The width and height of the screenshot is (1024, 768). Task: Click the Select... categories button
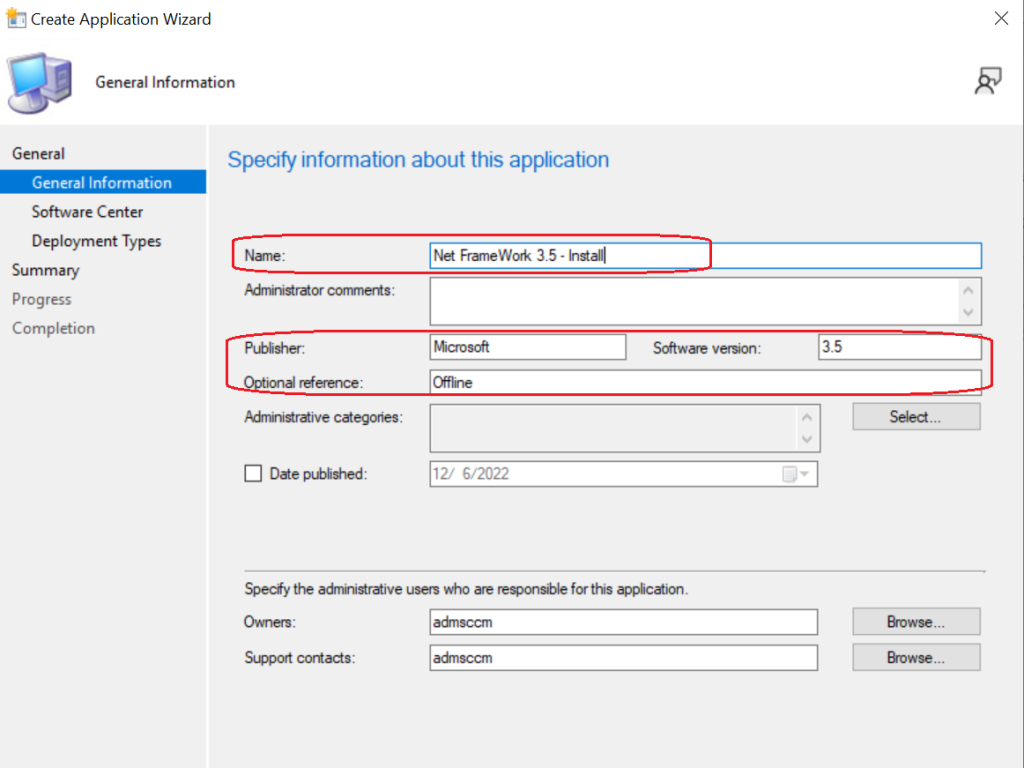(916, 417)
